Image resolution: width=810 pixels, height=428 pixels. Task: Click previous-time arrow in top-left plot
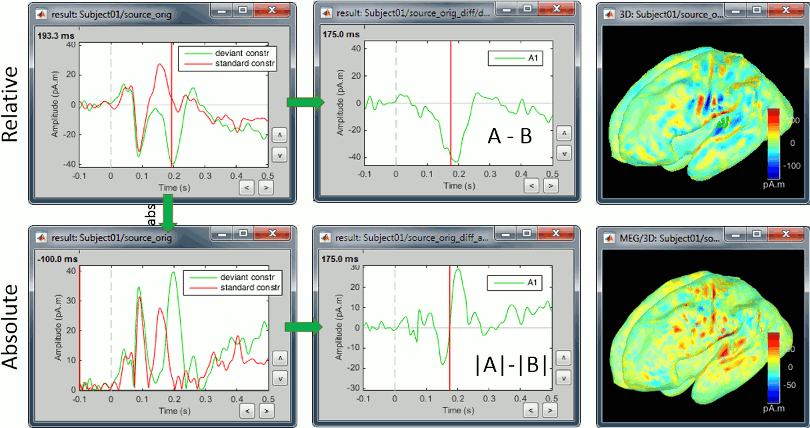[247, 186]
